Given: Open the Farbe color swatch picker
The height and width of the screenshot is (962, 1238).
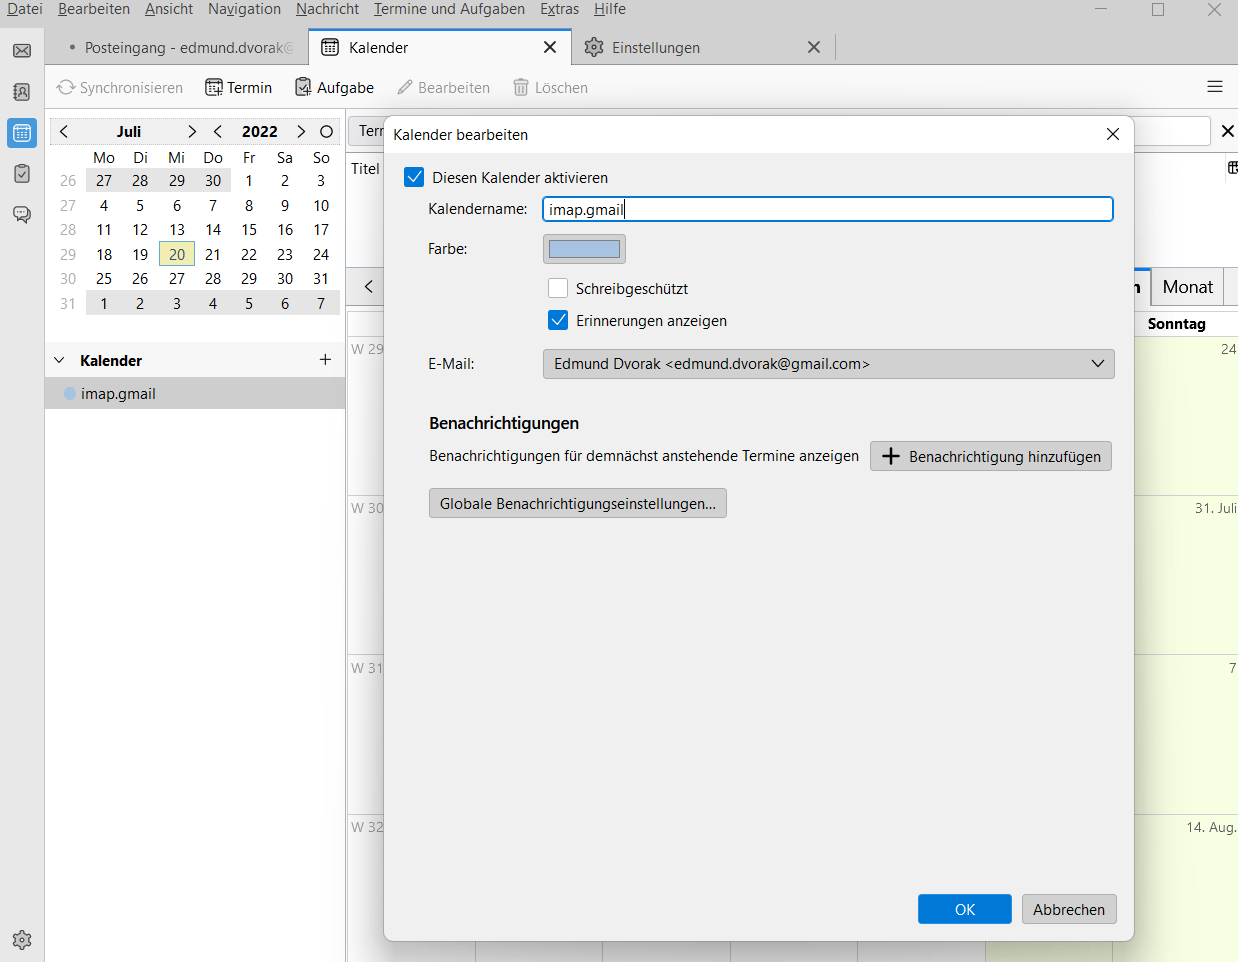Looking at the screenshot, I should [x=584, y=249].
